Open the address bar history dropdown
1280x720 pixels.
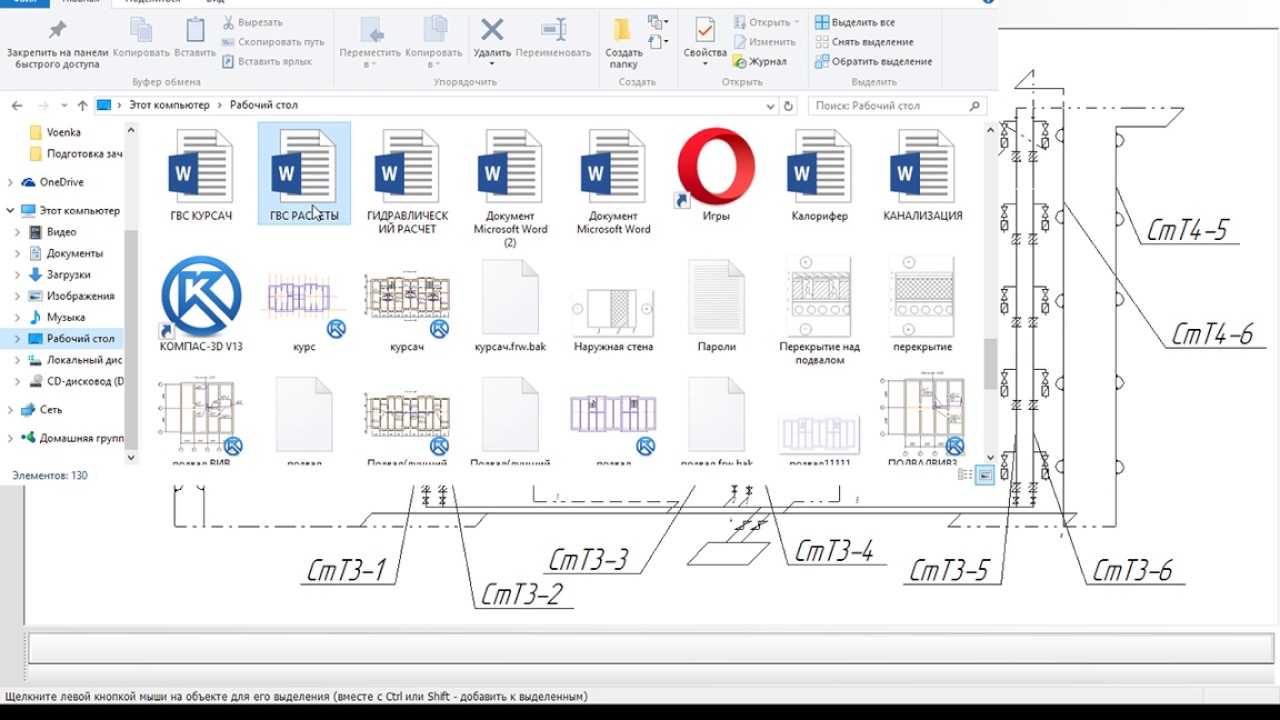769,105
